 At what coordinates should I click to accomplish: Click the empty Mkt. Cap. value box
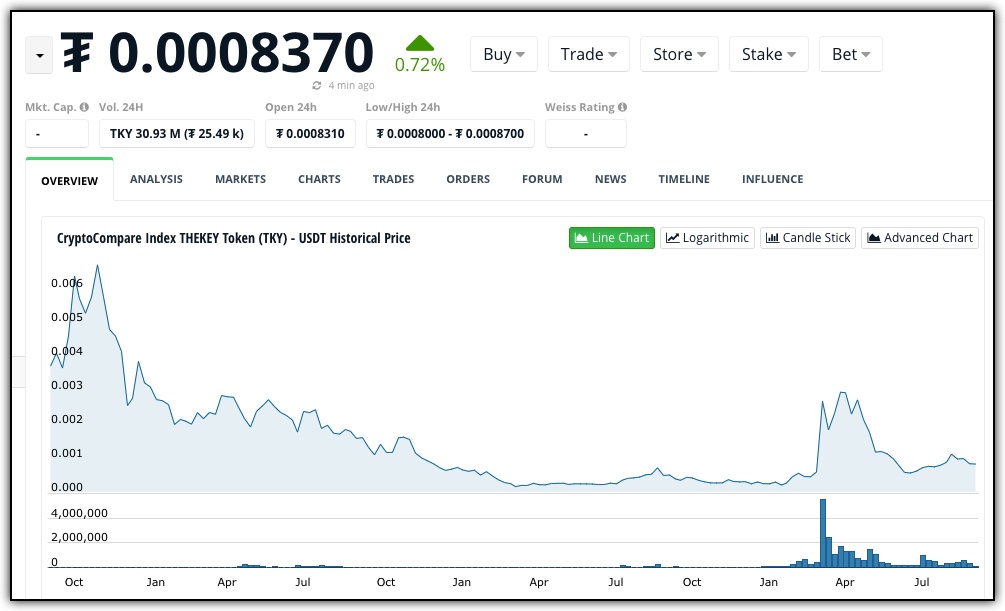(x=57, y=133)
